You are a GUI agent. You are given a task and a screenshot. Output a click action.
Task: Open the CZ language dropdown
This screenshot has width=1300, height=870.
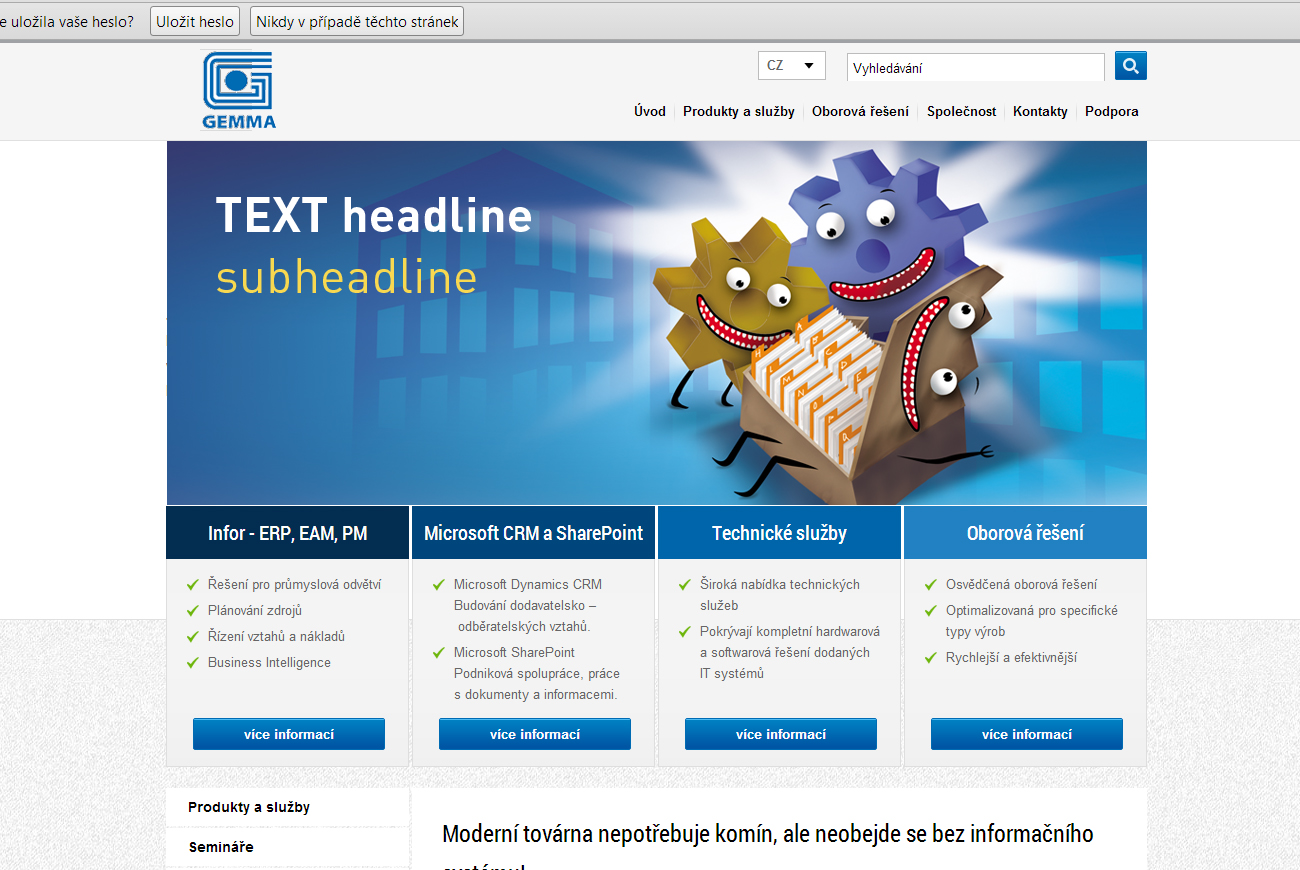(x=791, y=66)
